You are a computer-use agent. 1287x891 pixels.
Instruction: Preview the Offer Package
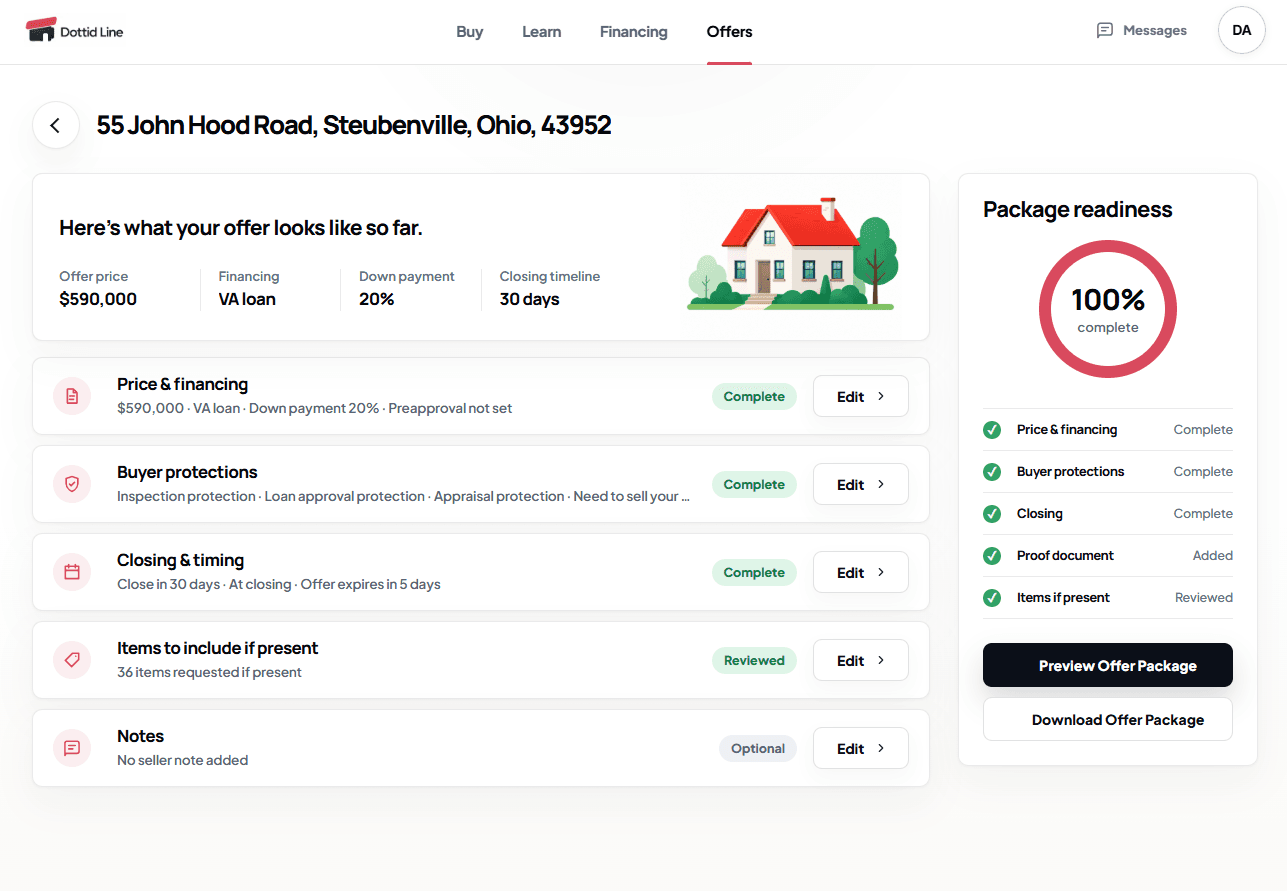1108,665
